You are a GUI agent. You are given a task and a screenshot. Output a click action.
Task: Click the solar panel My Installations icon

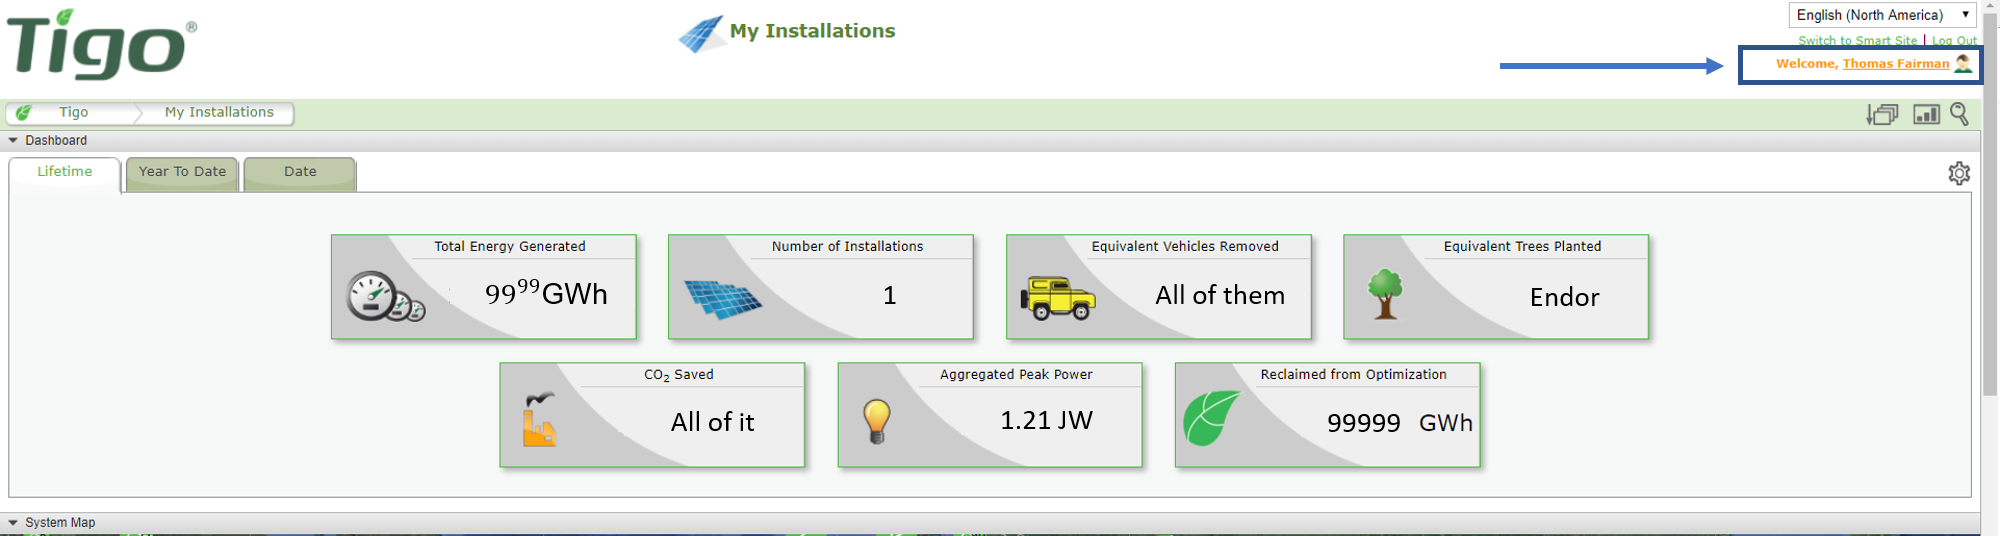(701, 34)
